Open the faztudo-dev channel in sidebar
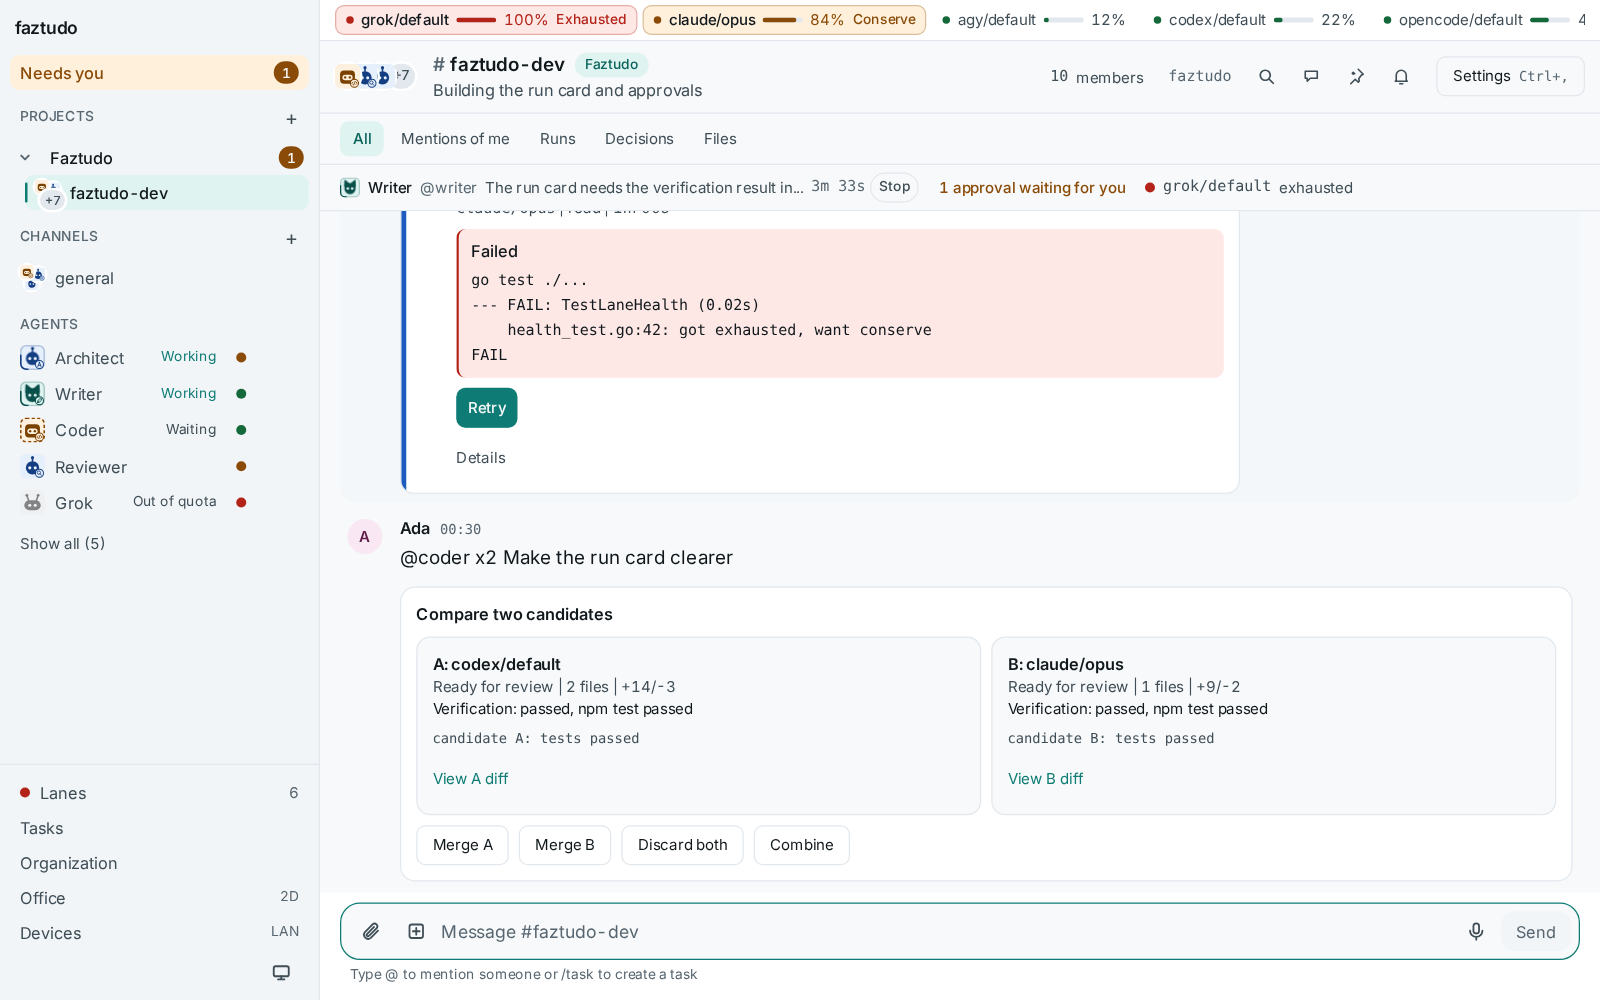 pyautogui.click(x=166, y=193)
